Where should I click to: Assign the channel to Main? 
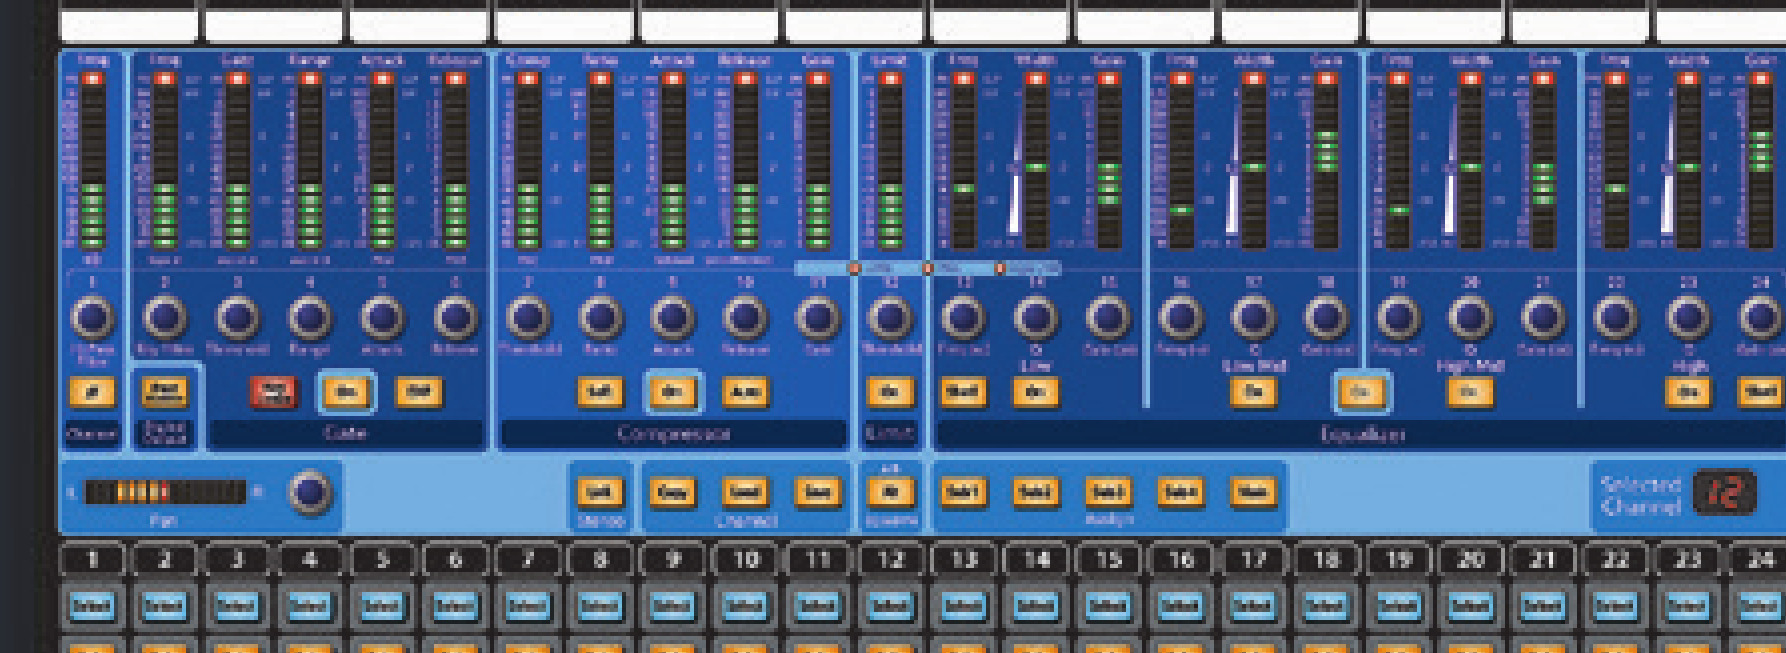pos(1252,492)
